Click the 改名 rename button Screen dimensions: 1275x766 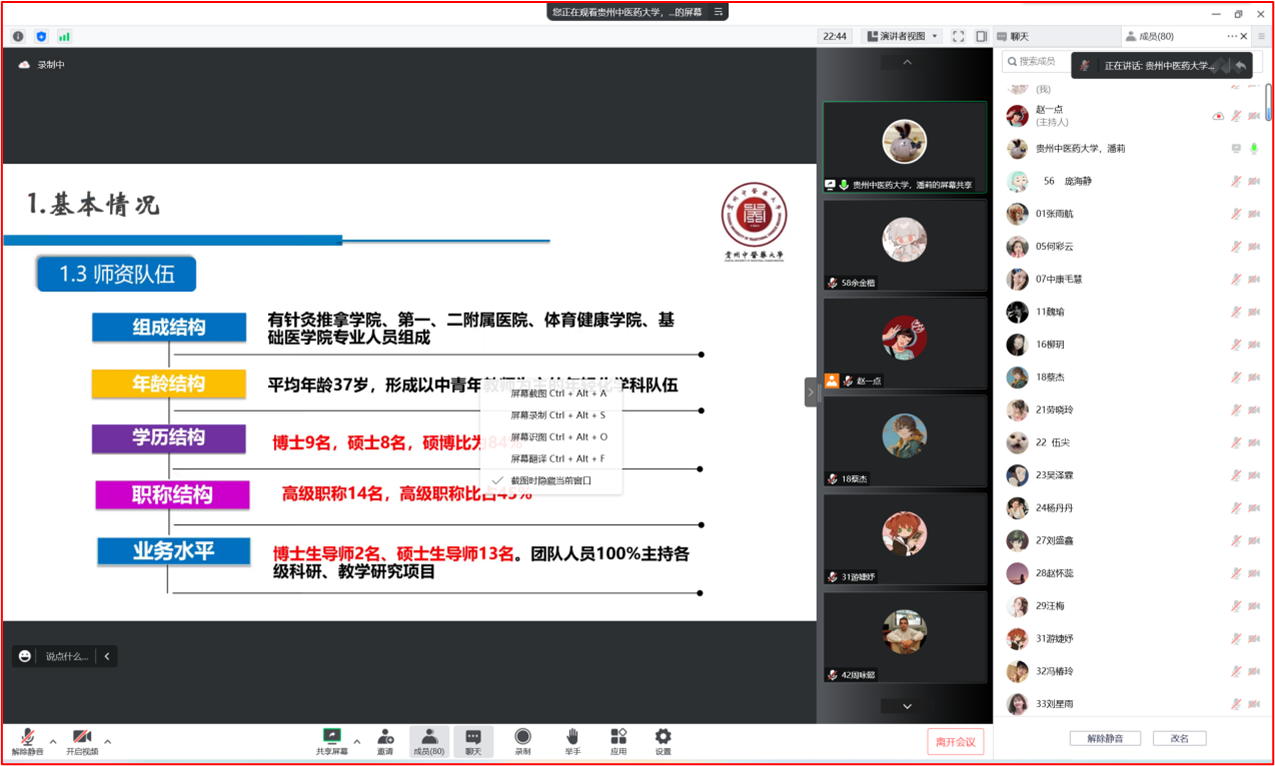pyautogui.click(x=1179, y=738)
